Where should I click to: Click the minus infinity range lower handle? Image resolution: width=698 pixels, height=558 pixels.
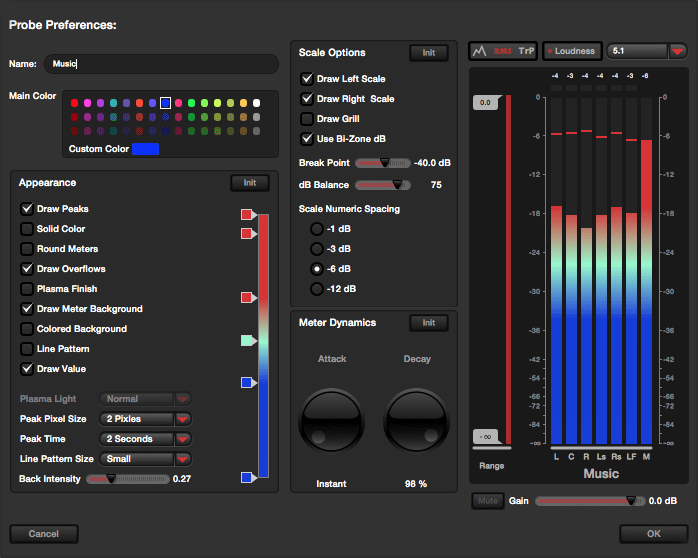tap(486, 437)
